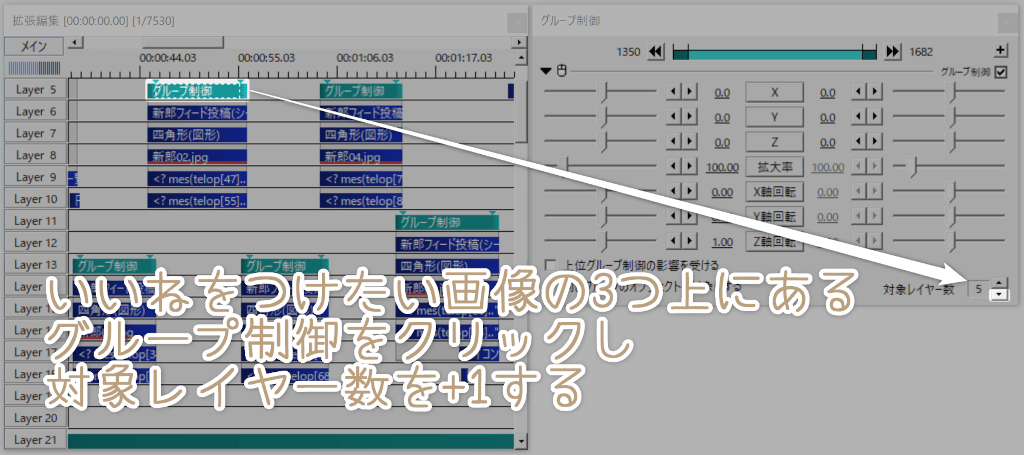Click timeline horizontal scroll right arrow
This screenshot has width=1024, height=455.
pos(520,42)
